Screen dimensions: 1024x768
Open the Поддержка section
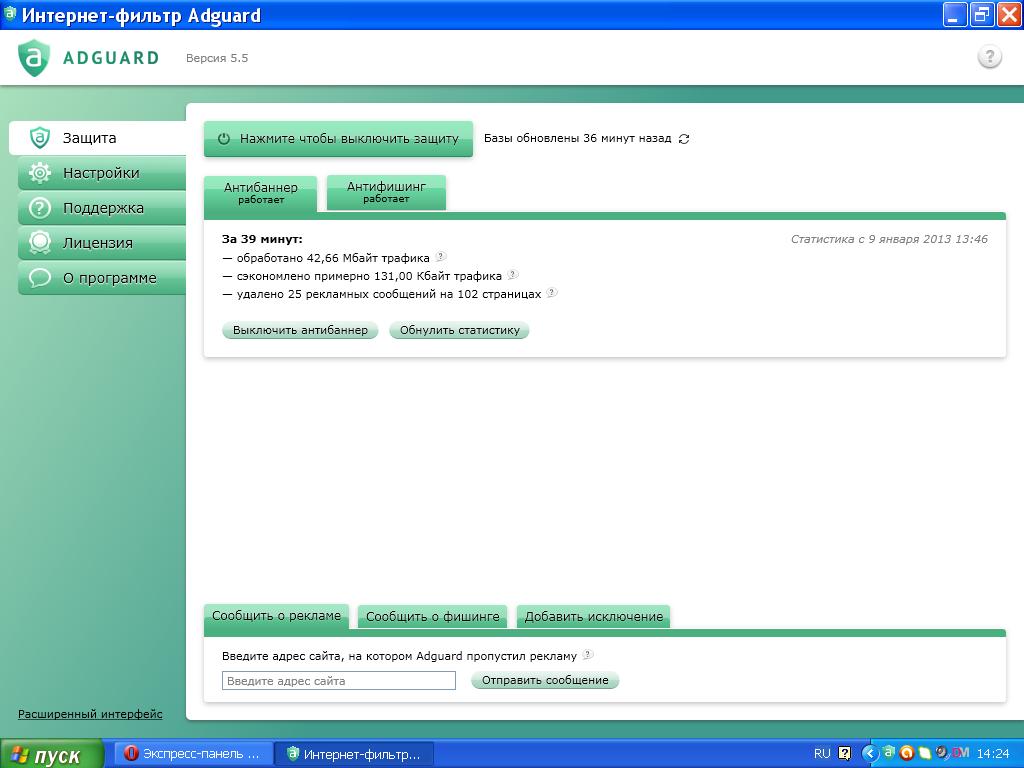tap(102, 208)
